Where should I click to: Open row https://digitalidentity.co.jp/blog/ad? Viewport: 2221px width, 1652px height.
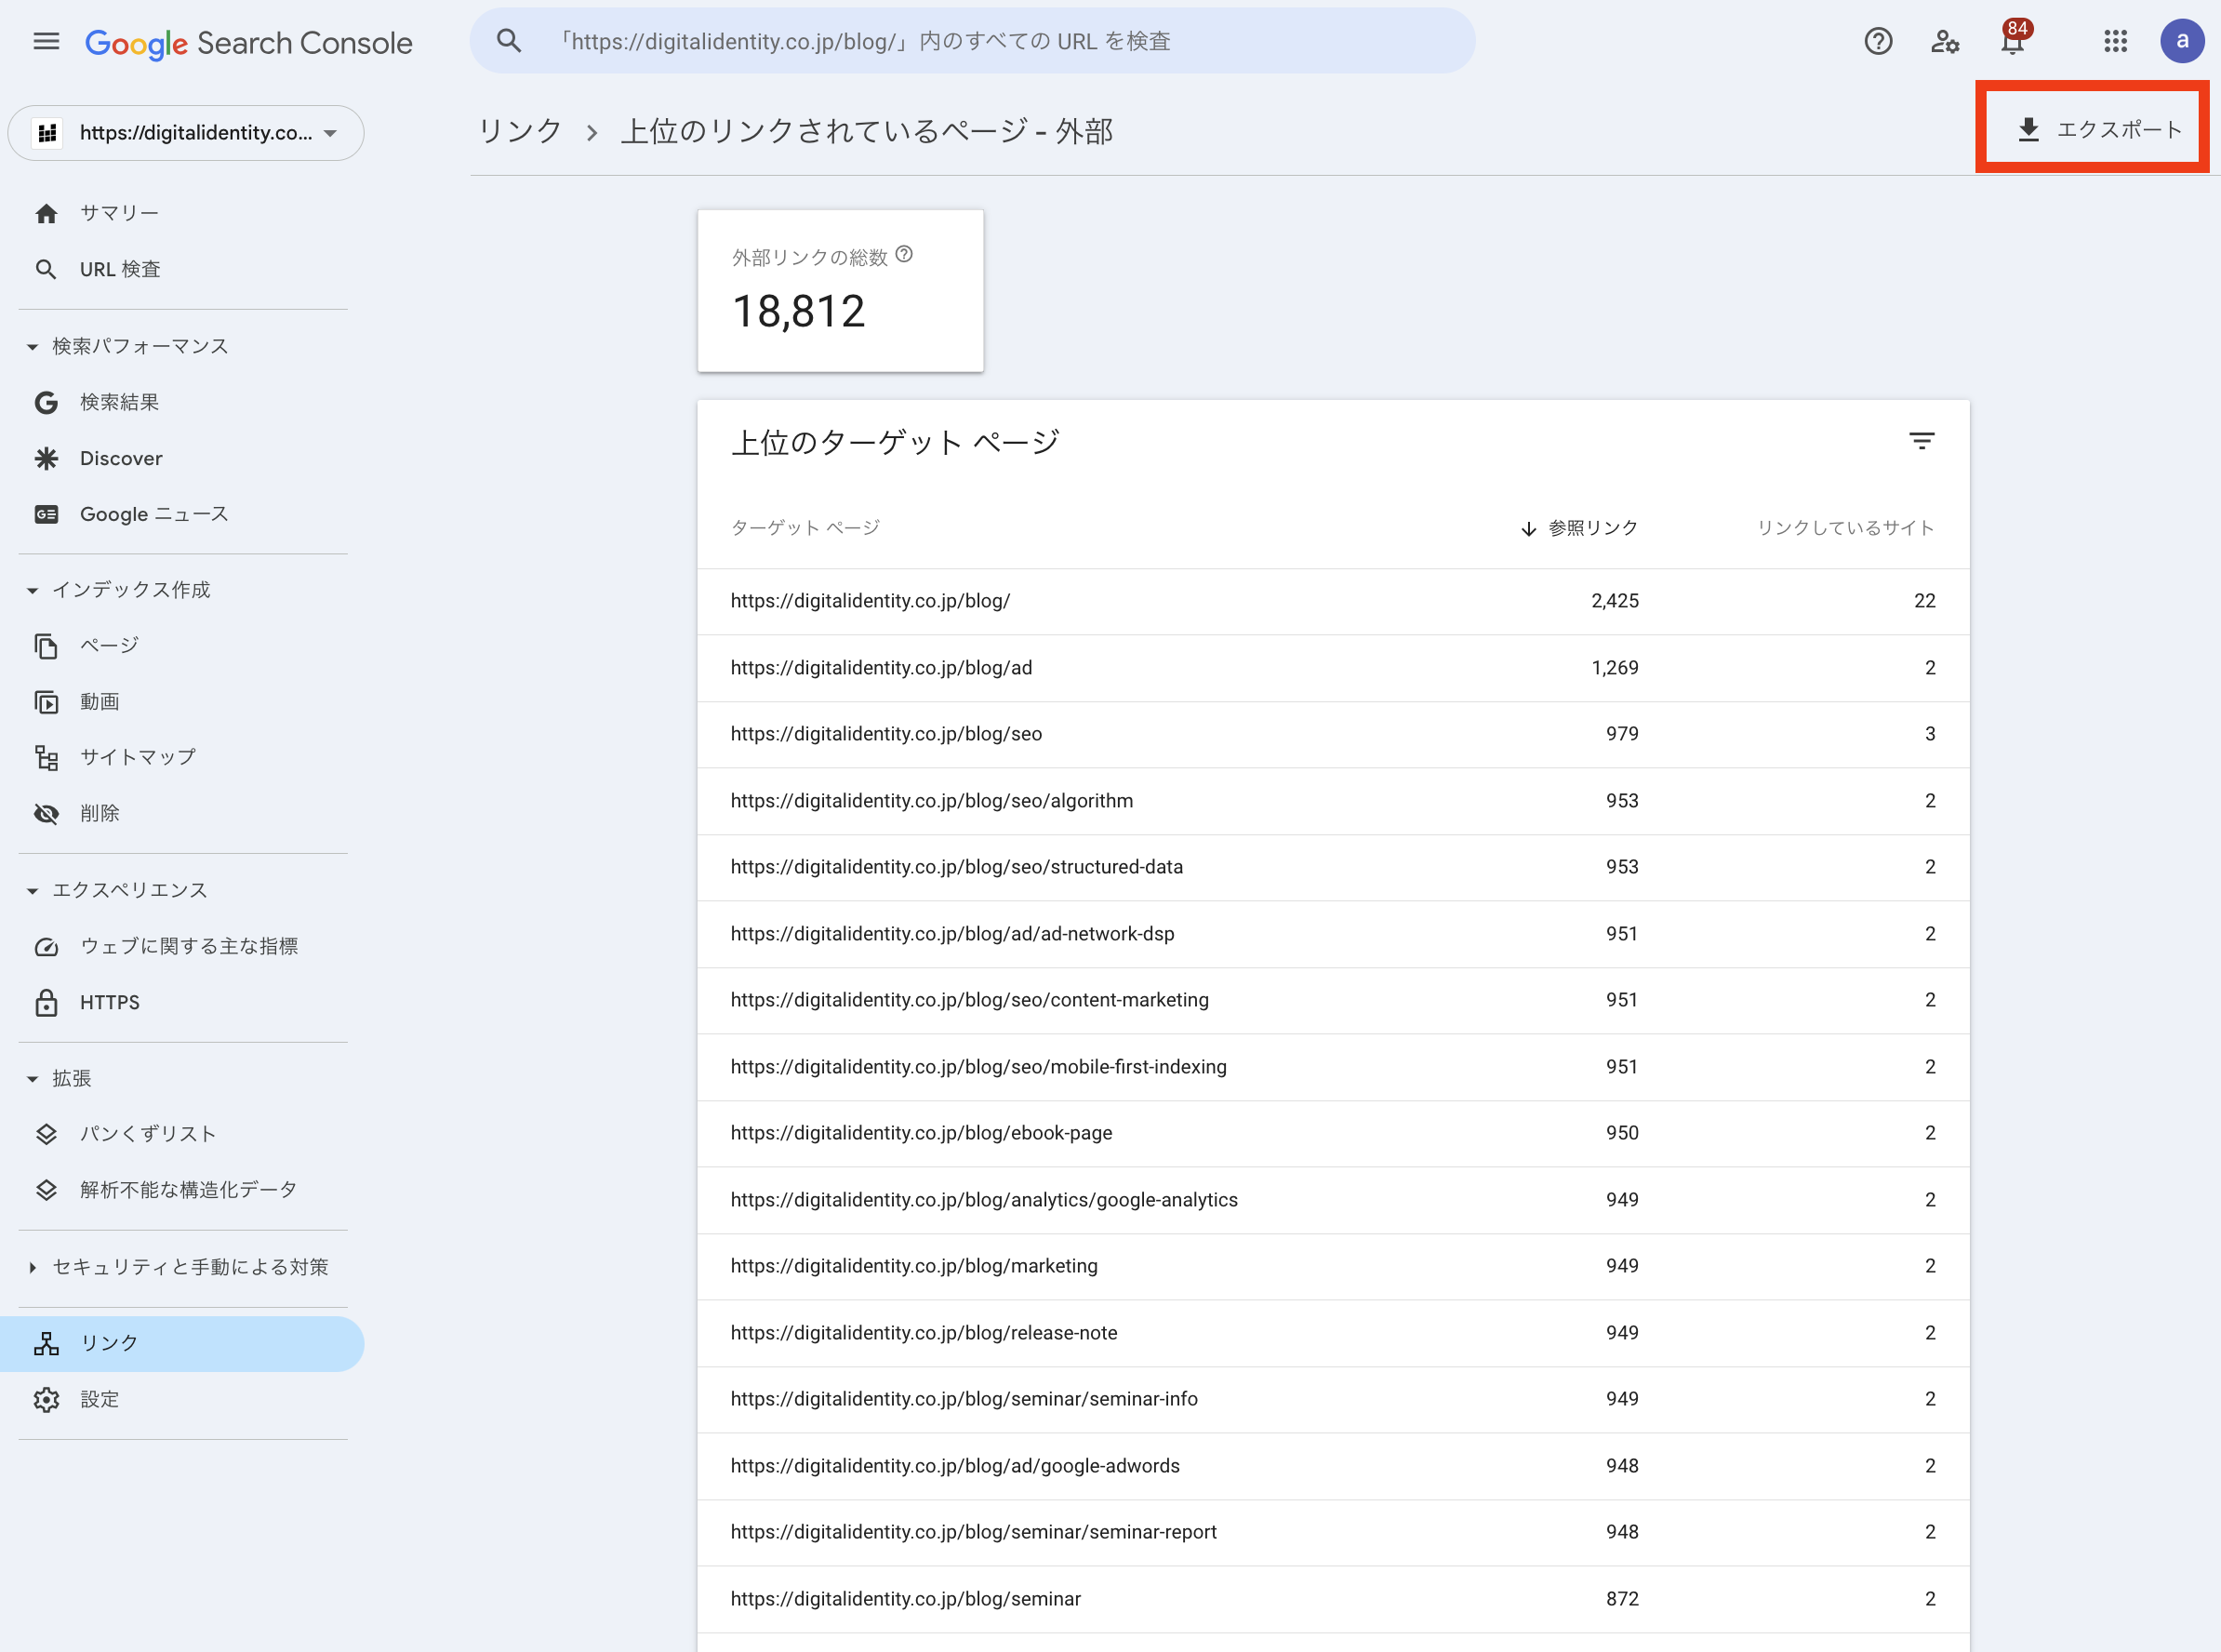point(1333,668)
